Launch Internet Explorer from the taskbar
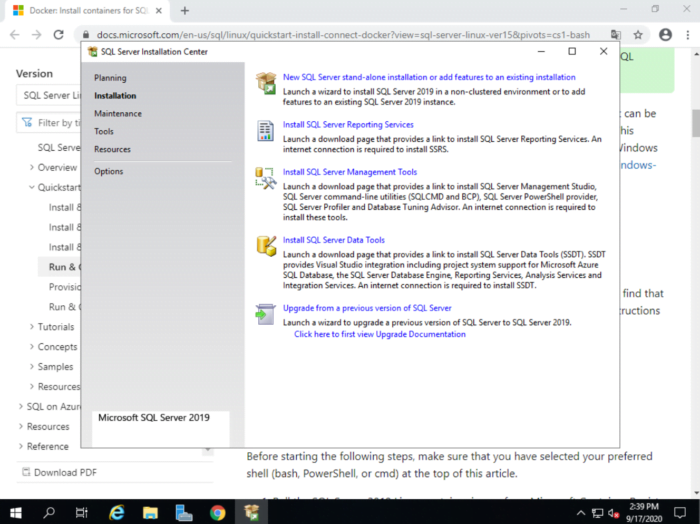 pos(117,512)
